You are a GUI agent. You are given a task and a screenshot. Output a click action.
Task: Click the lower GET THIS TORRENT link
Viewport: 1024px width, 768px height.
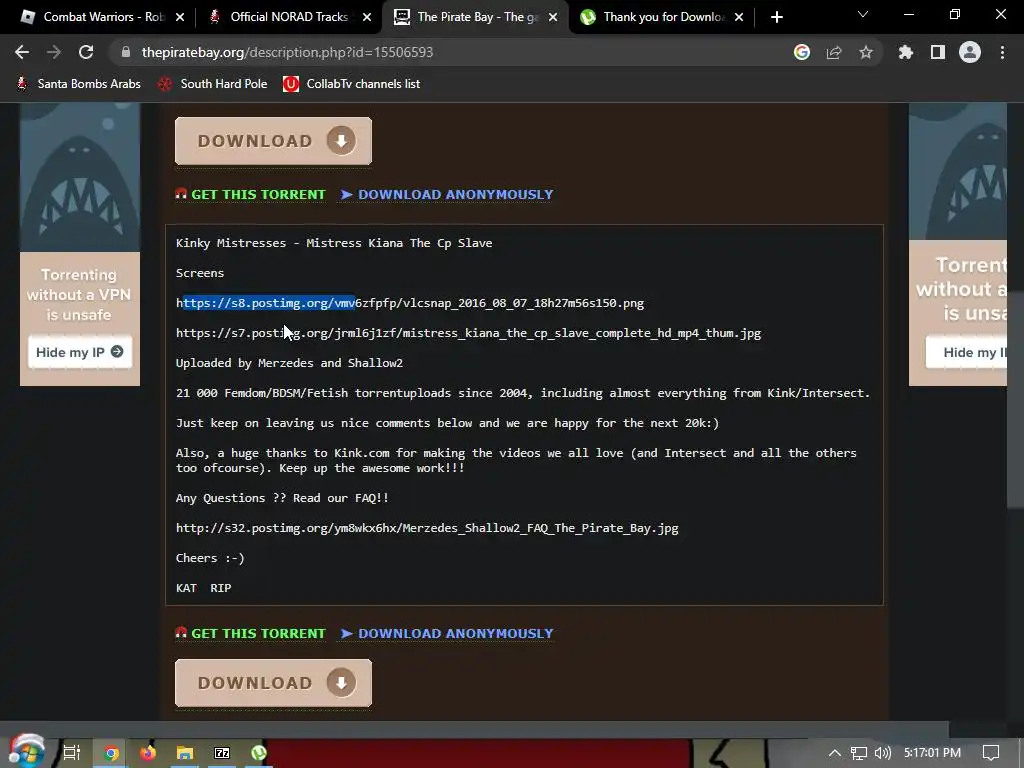258,633
